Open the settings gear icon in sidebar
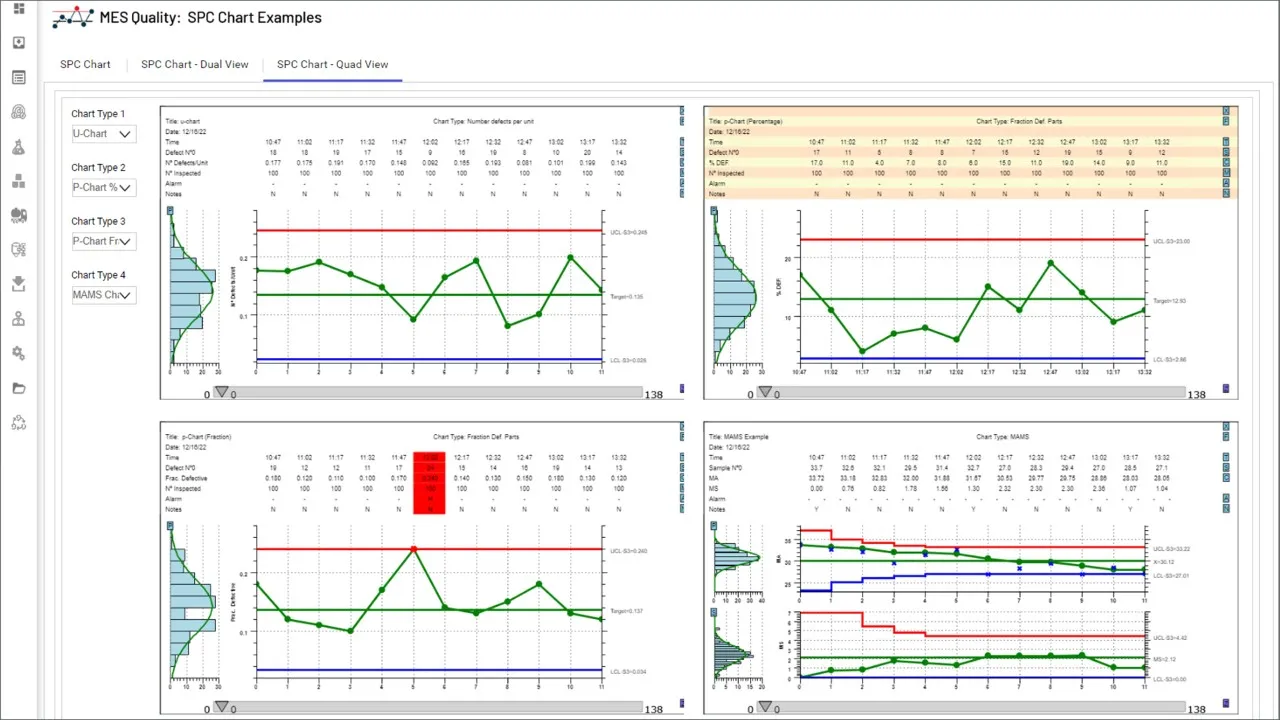The width and height of the screenshot is (1280, 720). click(x=19, y=352)
